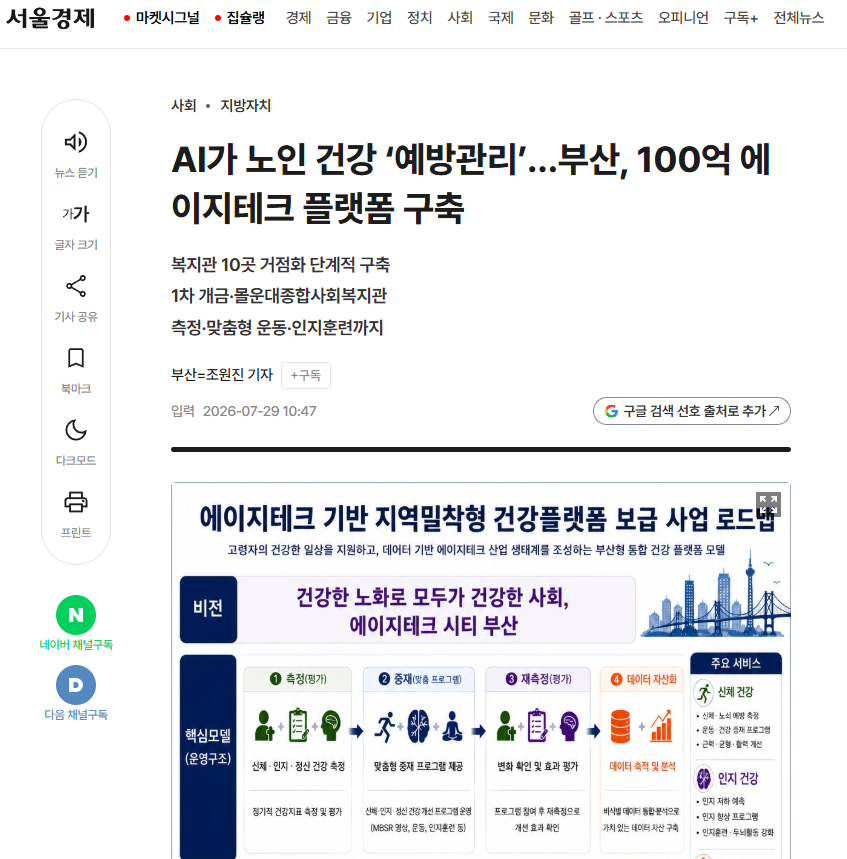Click the 서울경제 logo
847x859 pixels.
tap(51, 18)
